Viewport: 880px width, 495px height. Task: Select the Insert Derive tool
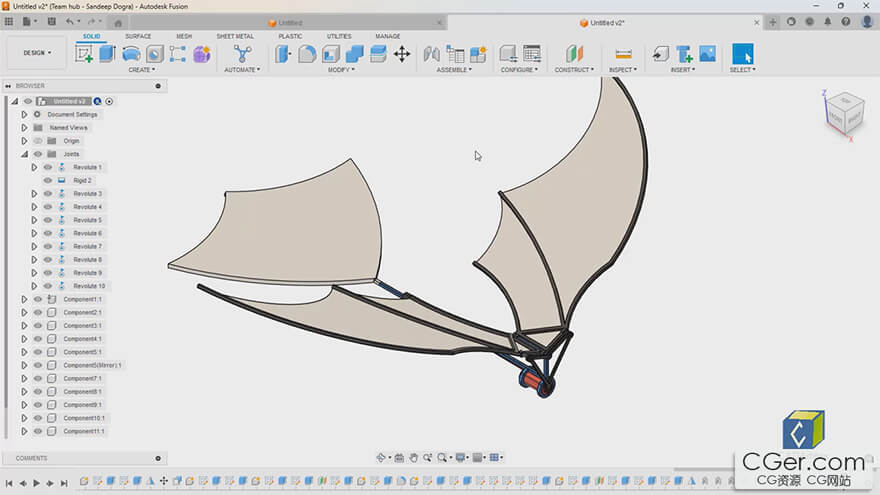click(661, 54)
